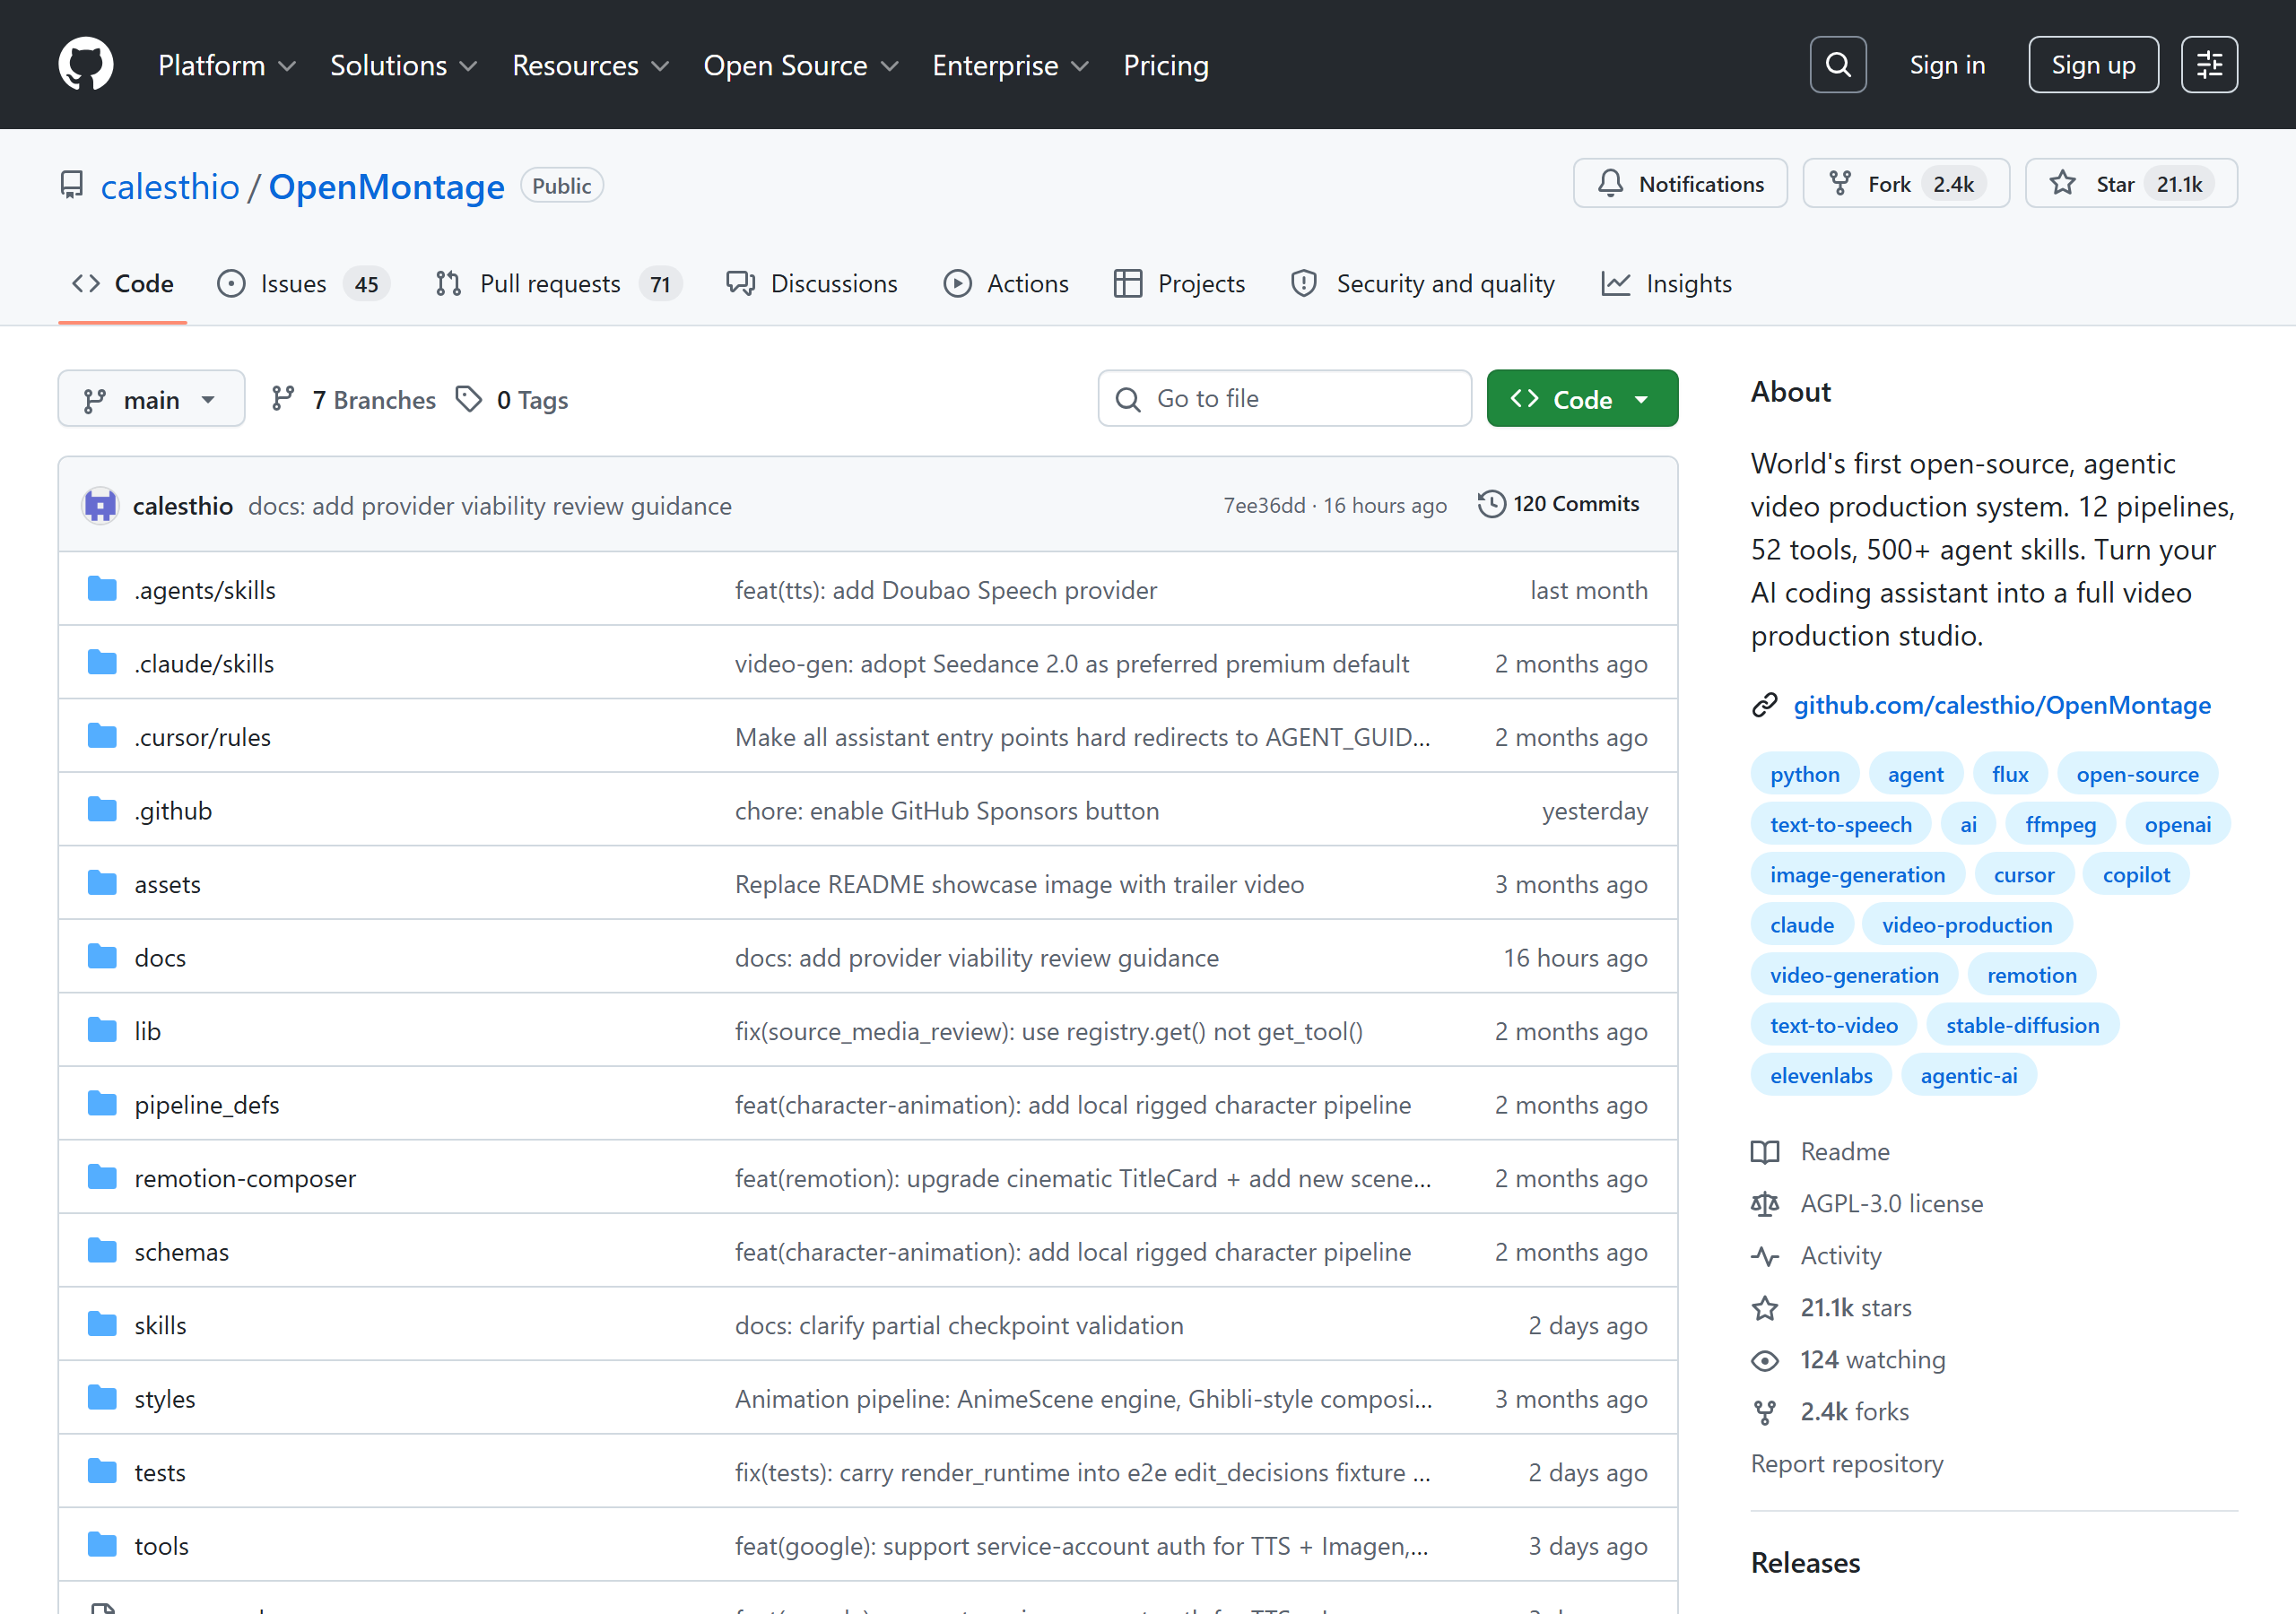Switch to the Pull requests tab
Screen dimensions: 2296x1614
coord(558,284)
